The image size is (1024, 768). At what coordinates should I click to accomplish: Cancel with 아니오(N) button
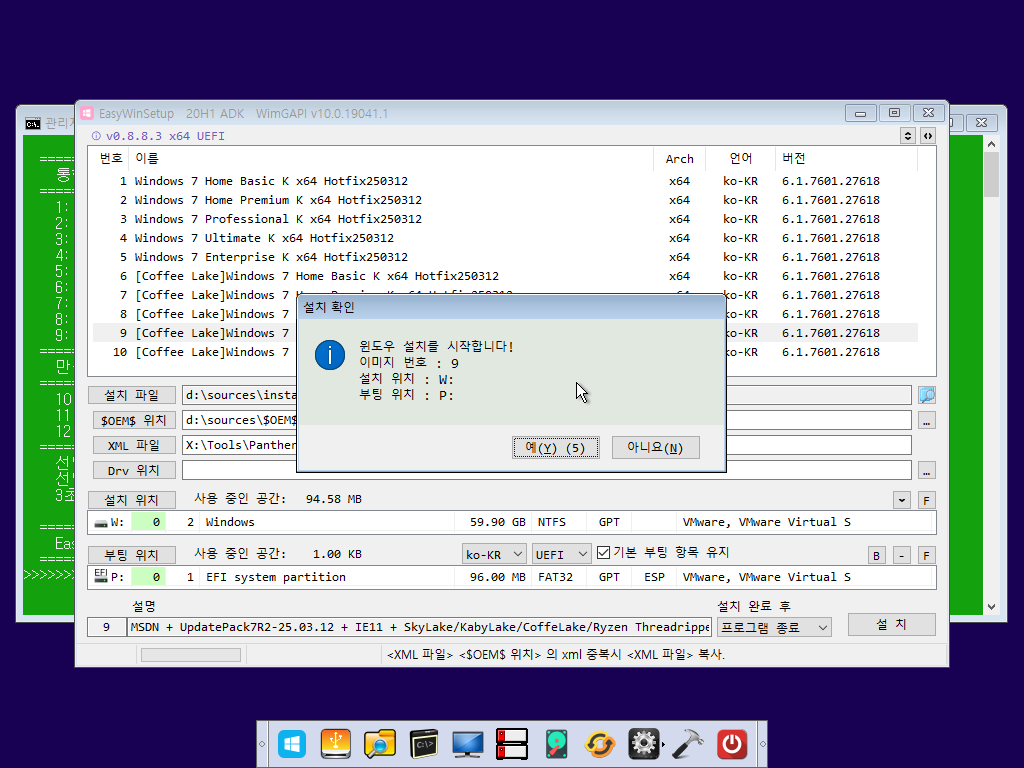pos(655,448)
